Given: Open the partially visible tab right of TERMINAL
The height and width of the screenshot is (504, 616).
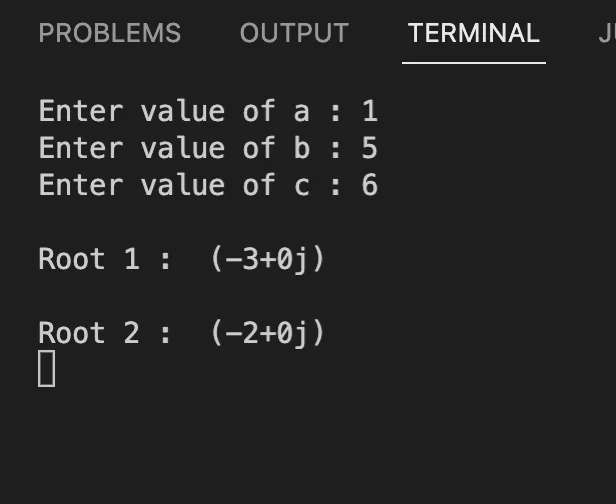Looking at the screenshot, I should [x=606, y=33].
